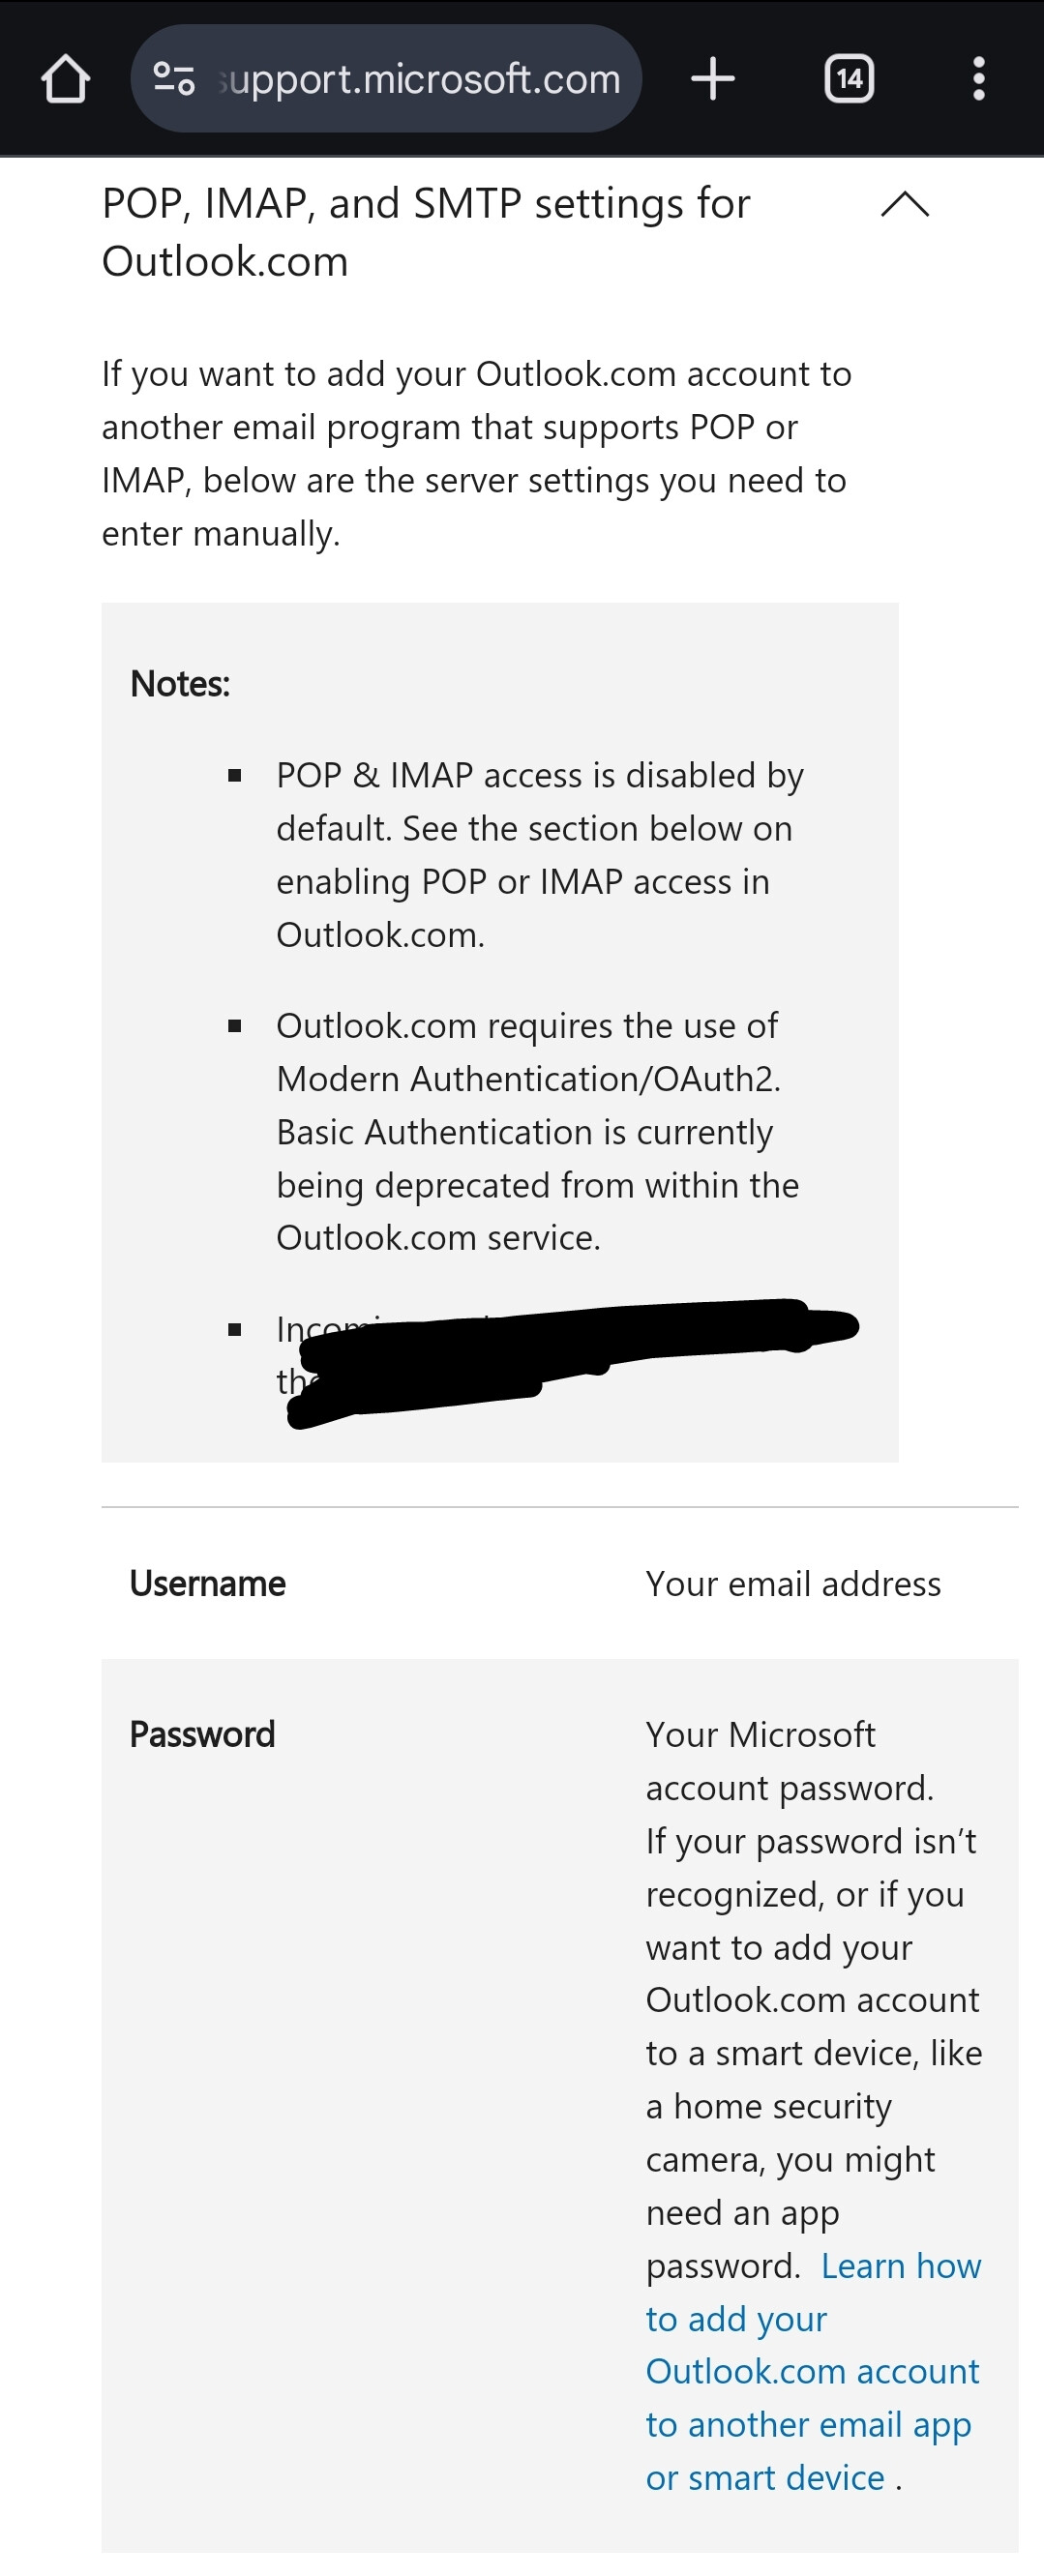Tap the "or smart device" link text
Screen dimensions: 1044x2576
765,2478
